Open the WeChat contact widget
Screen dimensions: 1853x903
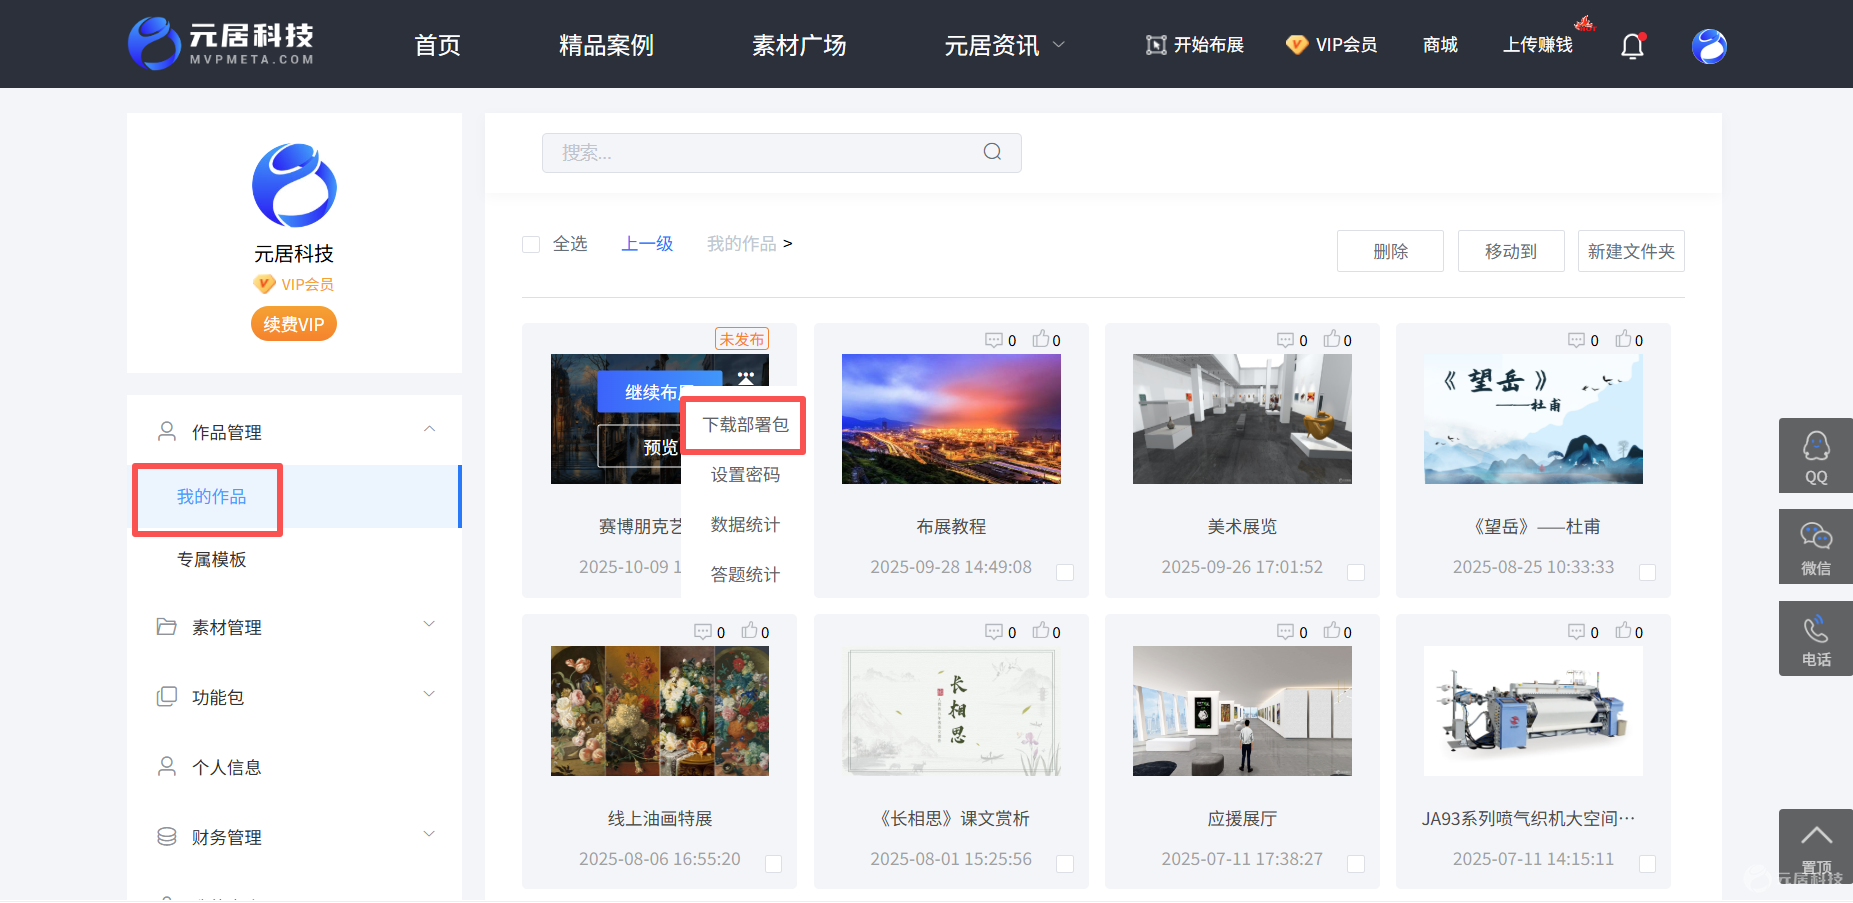tap(1816, 547)
